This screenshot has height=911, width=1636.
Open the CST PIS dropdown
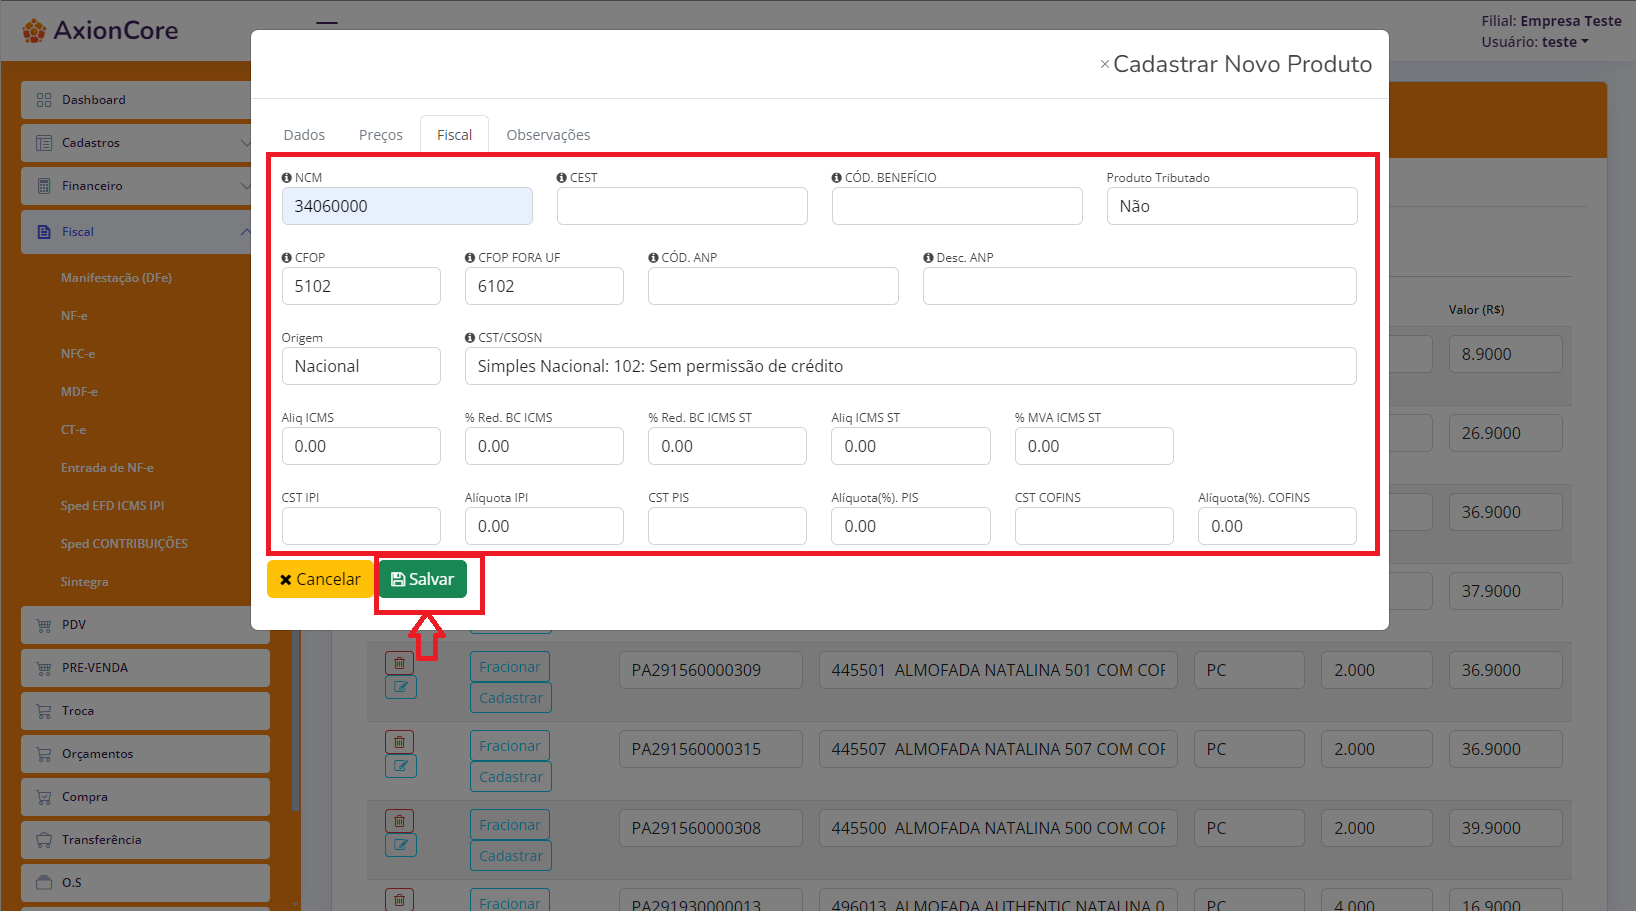click(x=727, y=526)
